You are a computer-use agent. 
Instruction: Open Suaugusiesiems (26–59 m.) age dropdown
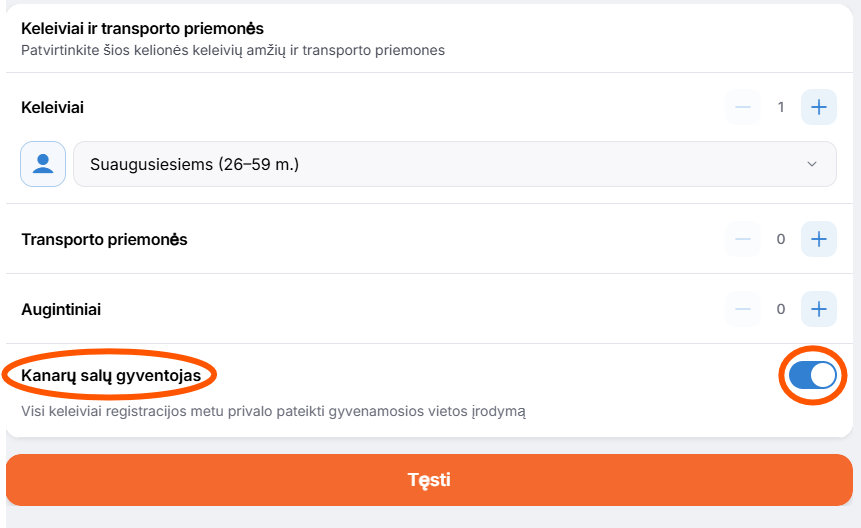455,164
